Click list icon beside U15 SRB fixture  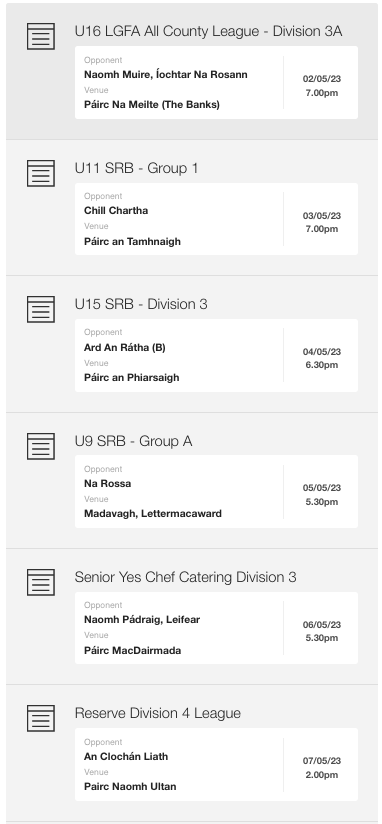point(40,309)
